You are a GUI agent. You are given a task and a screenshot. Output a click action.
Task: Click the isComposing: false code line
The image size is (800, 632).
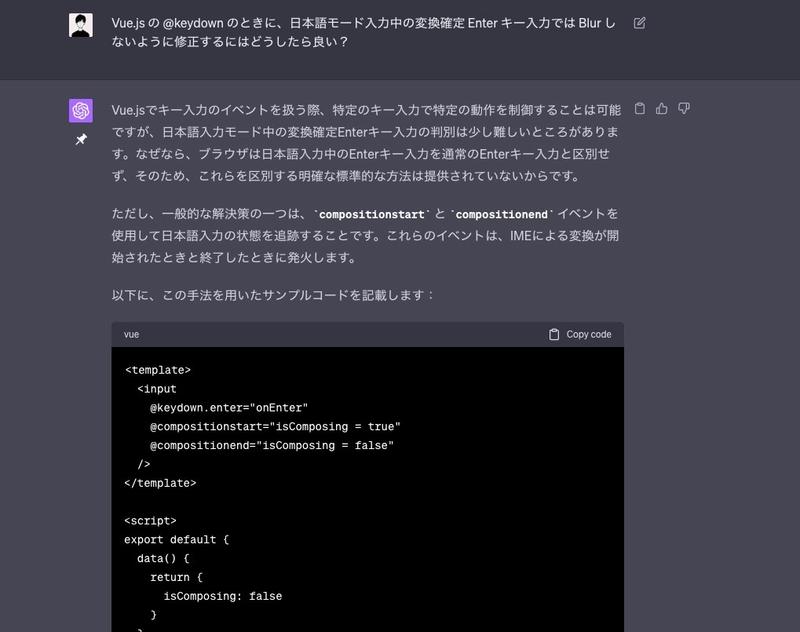point(222,596)
